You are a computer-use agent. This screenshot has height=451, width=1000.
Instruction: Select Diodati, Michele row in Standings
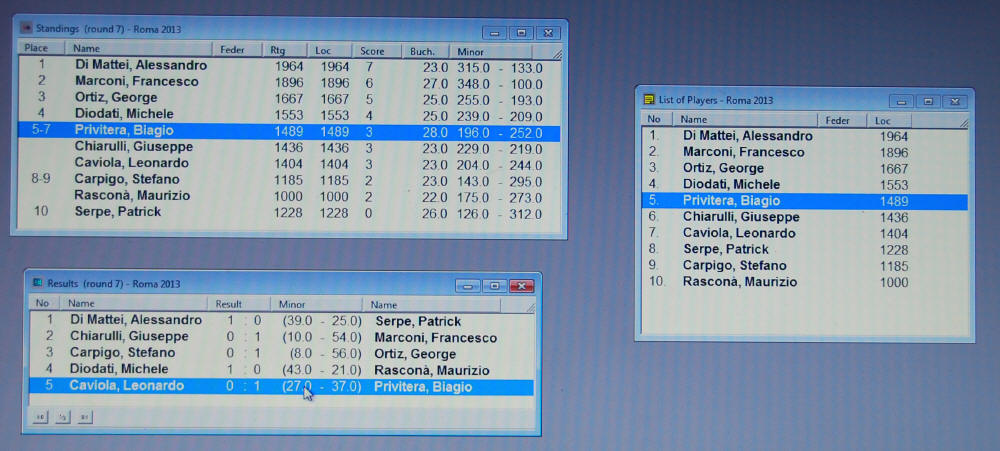pos(289,114)
